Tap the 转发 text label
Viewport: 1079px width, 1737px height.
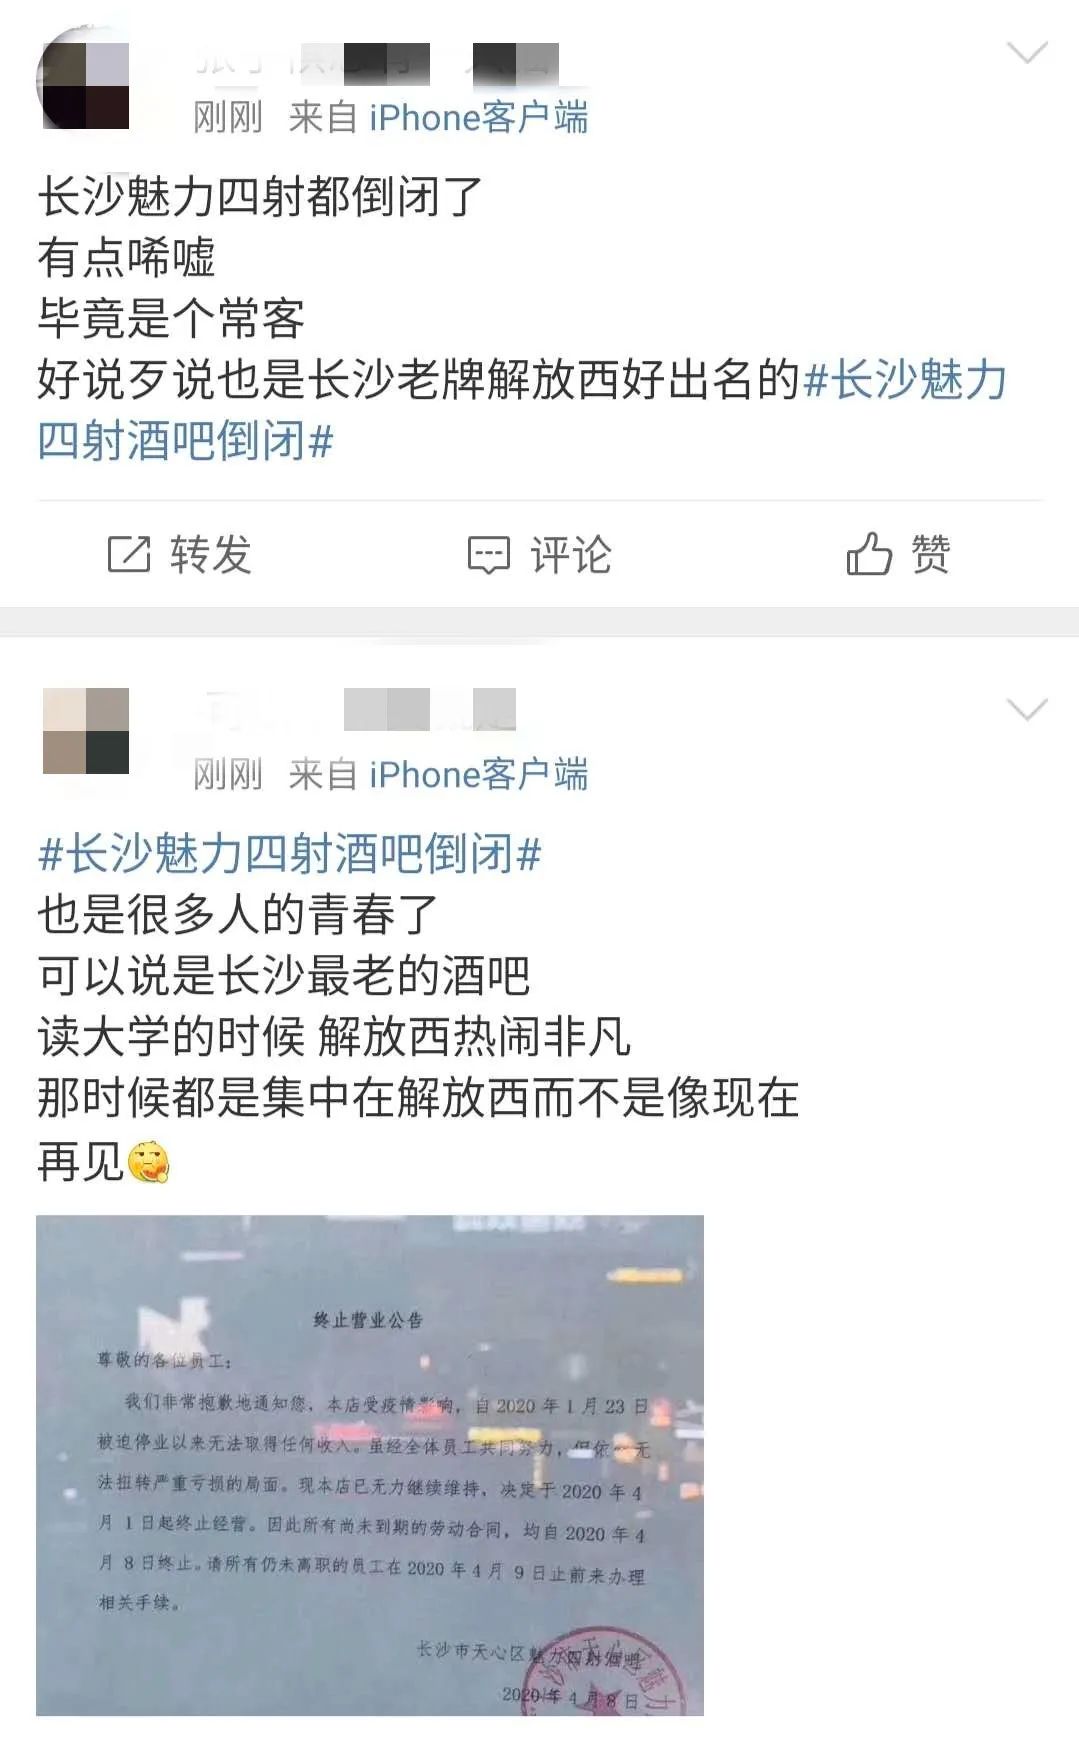pyautogui.click(x=210, y=555)
